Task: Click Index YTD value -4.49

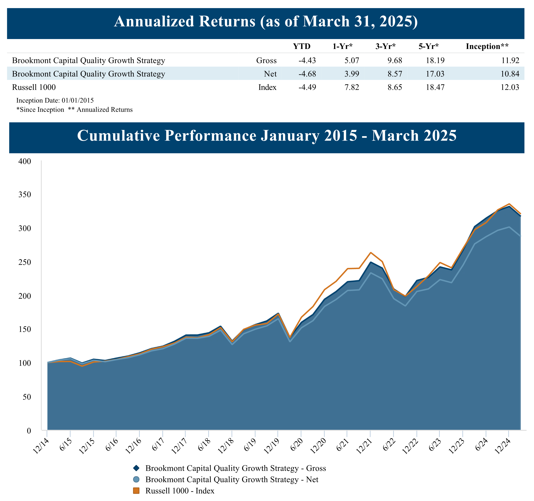Action: click(x=307, y=87)
